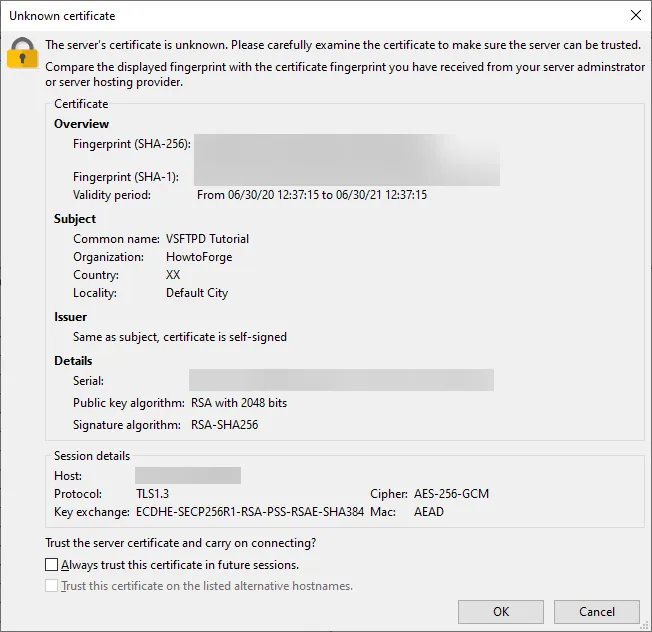Image resolution: width=652 pixels, height=632 pixels.
Task: Click the Fingerprint (SHA-1) label
Action: 126,177
